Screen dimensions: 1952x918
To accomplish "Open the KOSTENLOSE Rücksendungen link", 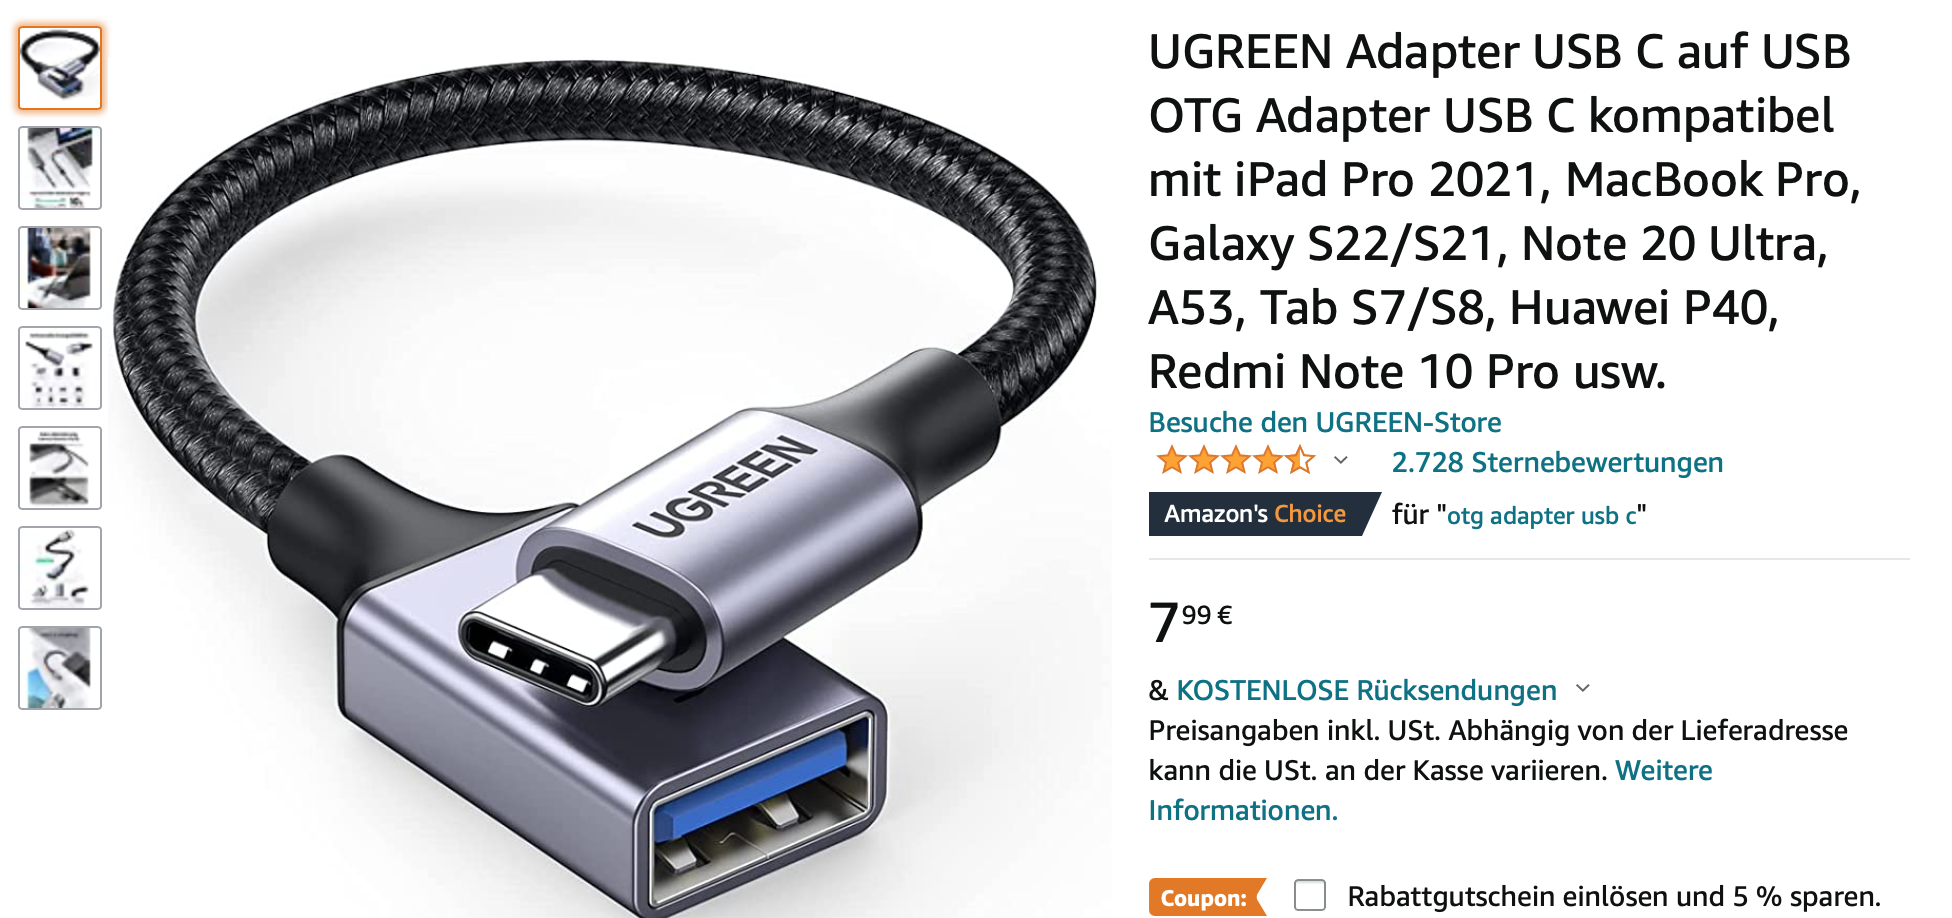I will click(x=1366, y=690).
